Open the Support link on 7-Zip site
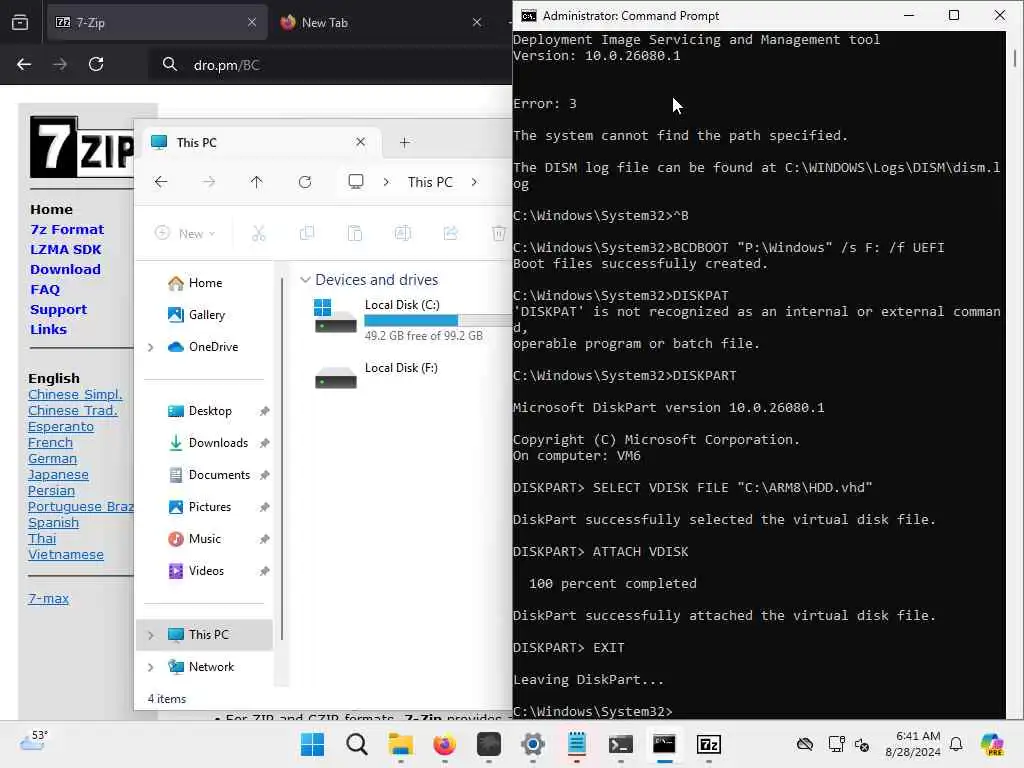This screenshot has height=768, width=1024. pos(58,310)
